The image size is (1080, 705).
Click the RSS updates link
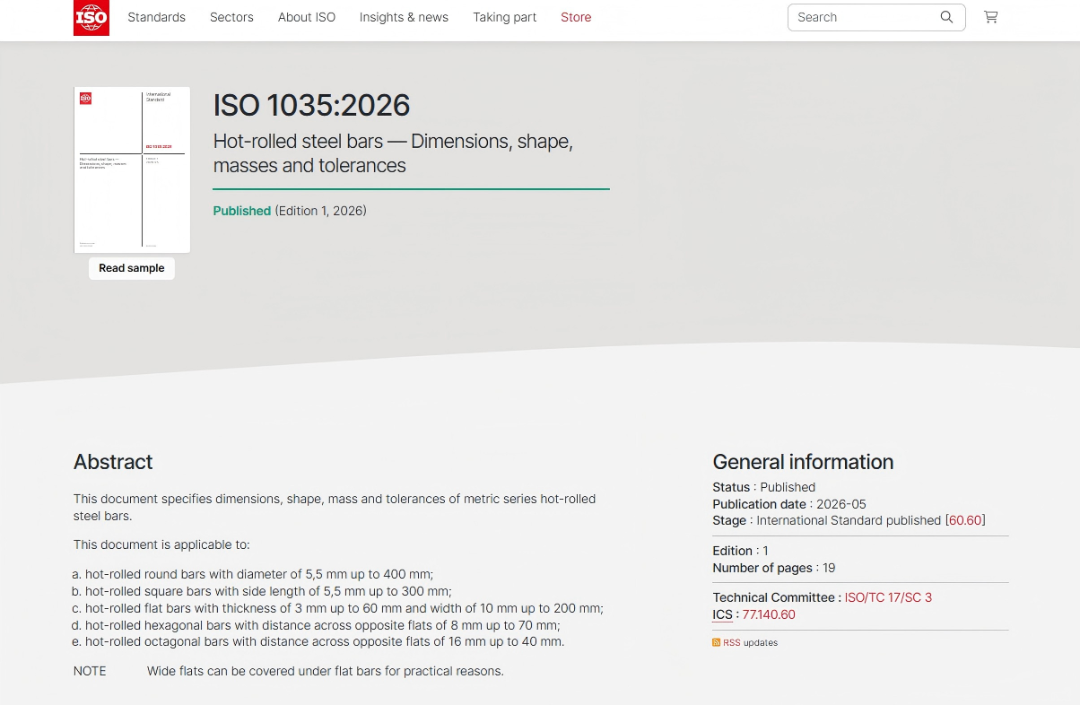click(x=750, y=642)
